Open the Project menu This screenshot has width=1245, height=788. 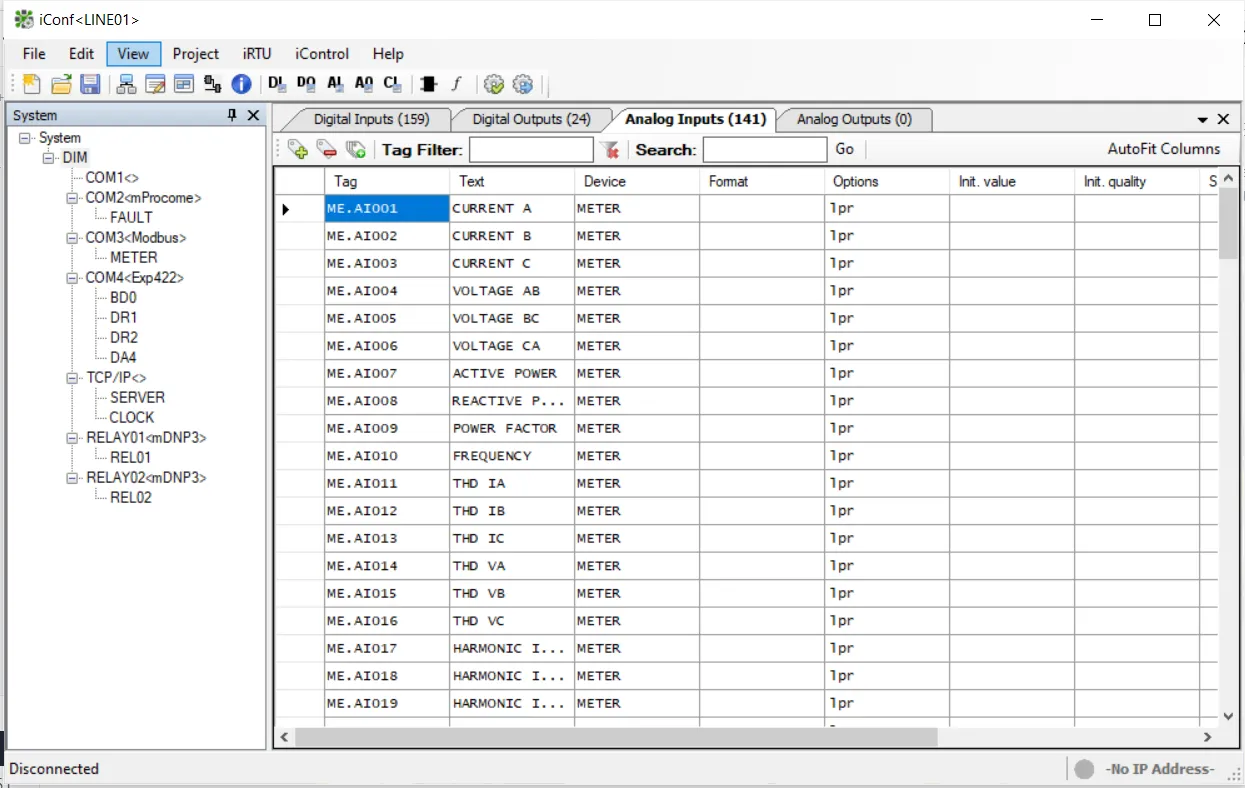point(196,54)
